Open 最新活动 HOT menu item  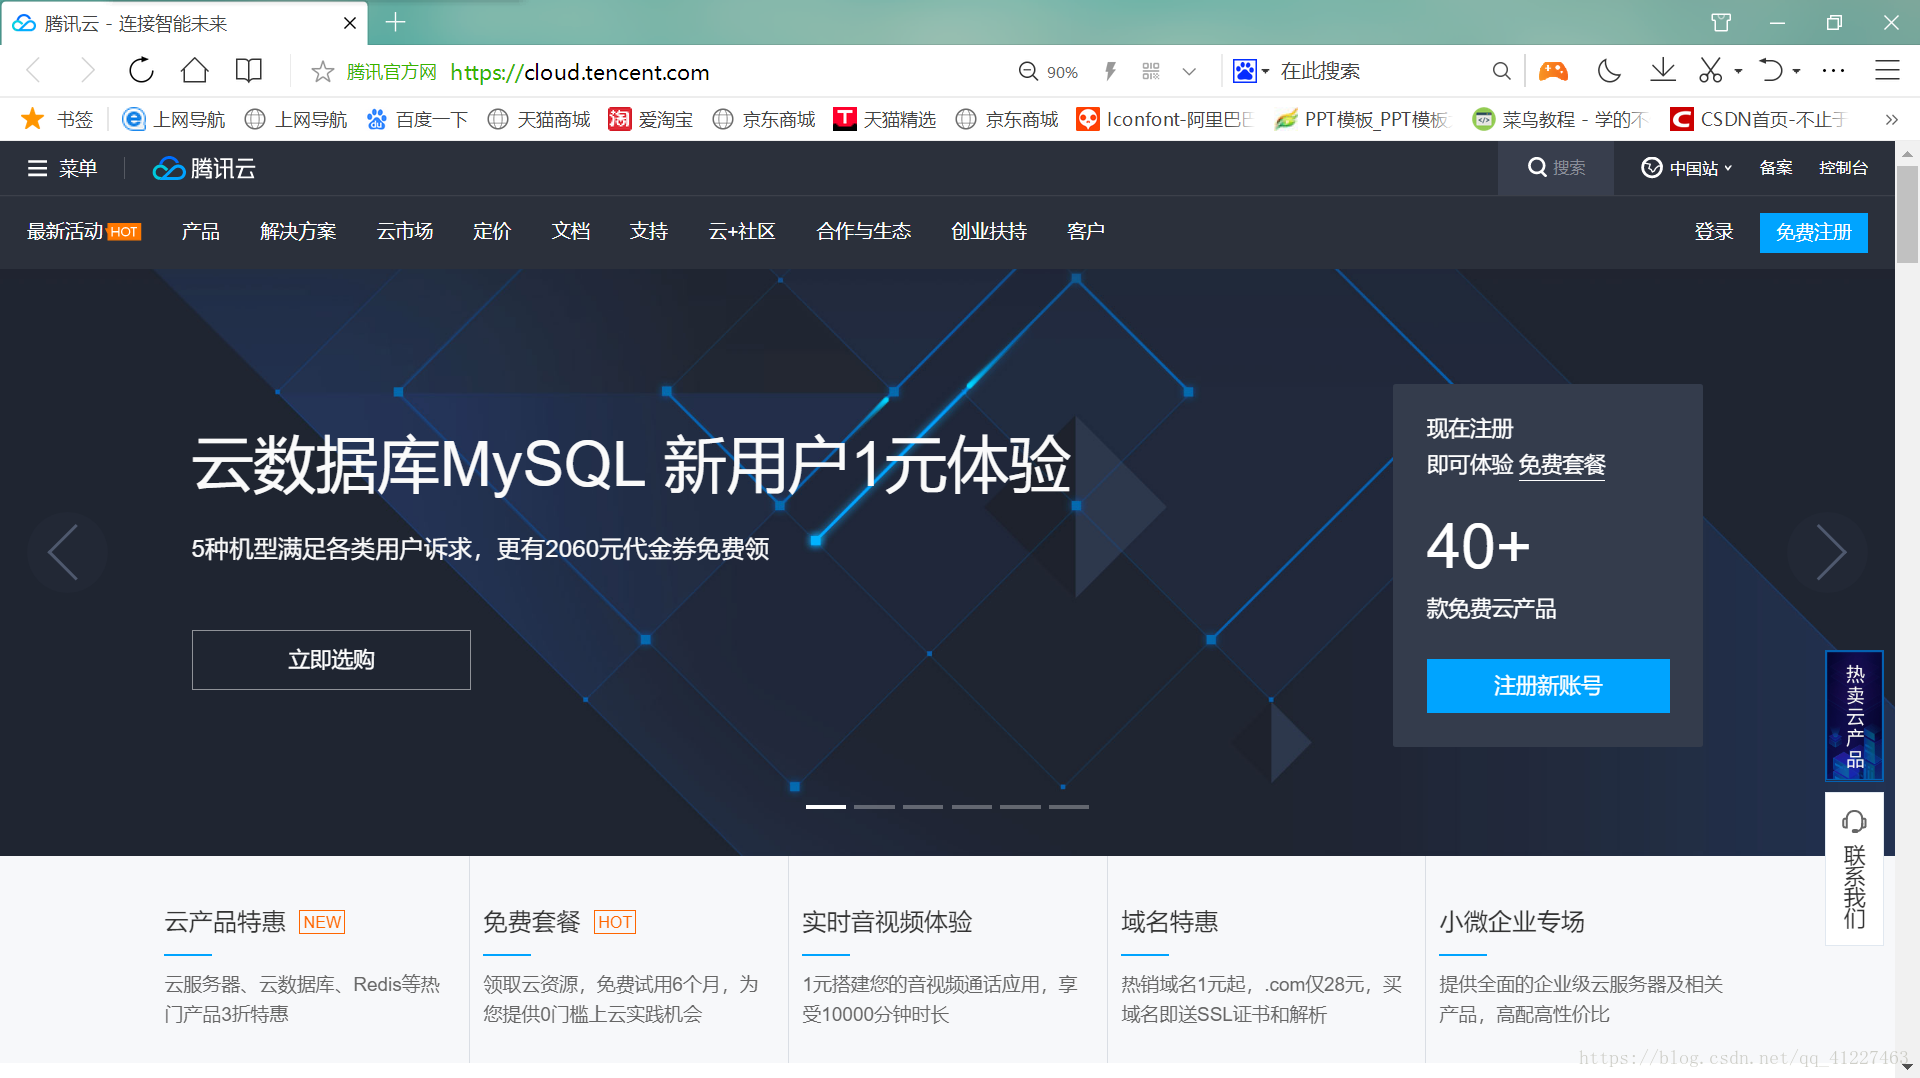[84, 232]
